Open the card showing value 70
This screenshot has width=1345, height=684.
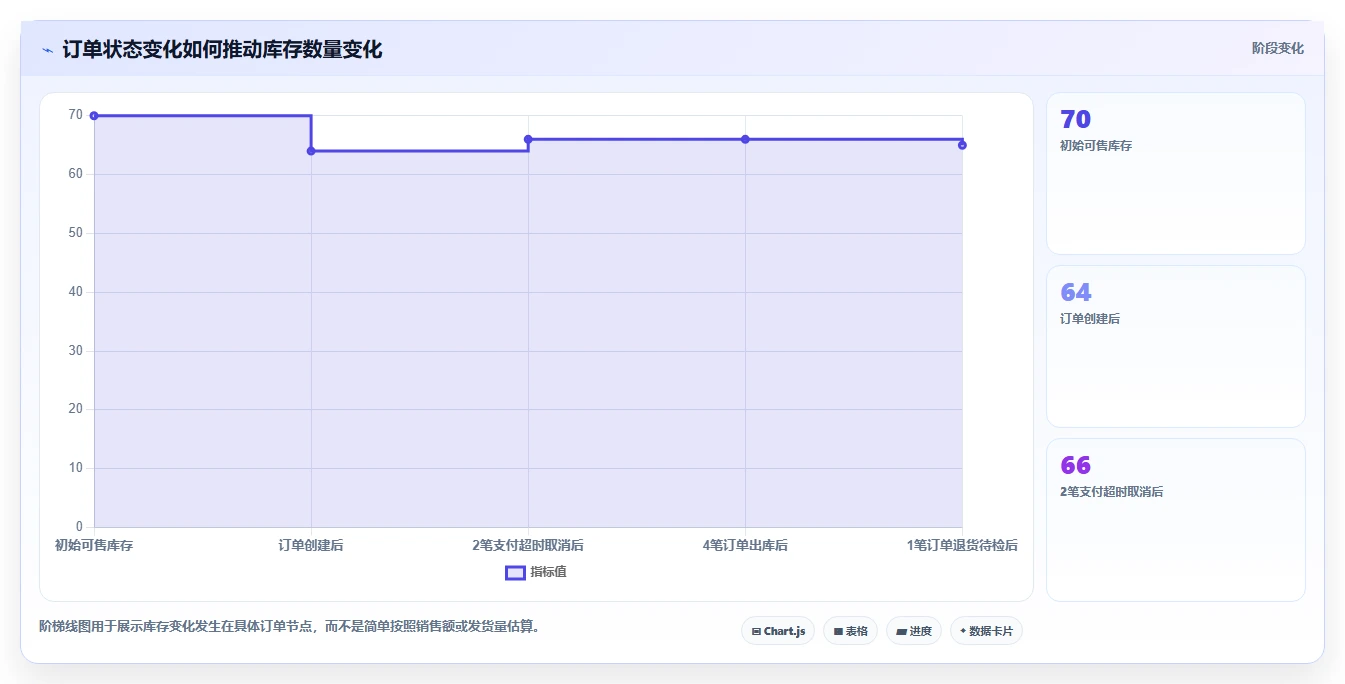(x=1176, y=174)
